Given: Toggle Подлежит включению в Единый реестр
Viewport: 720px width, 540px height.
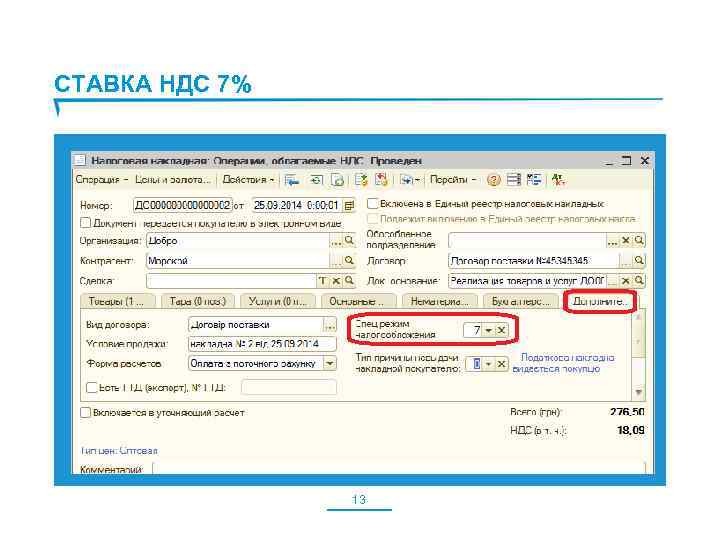Looking at the screenshot, I should [x=372, y=219].
